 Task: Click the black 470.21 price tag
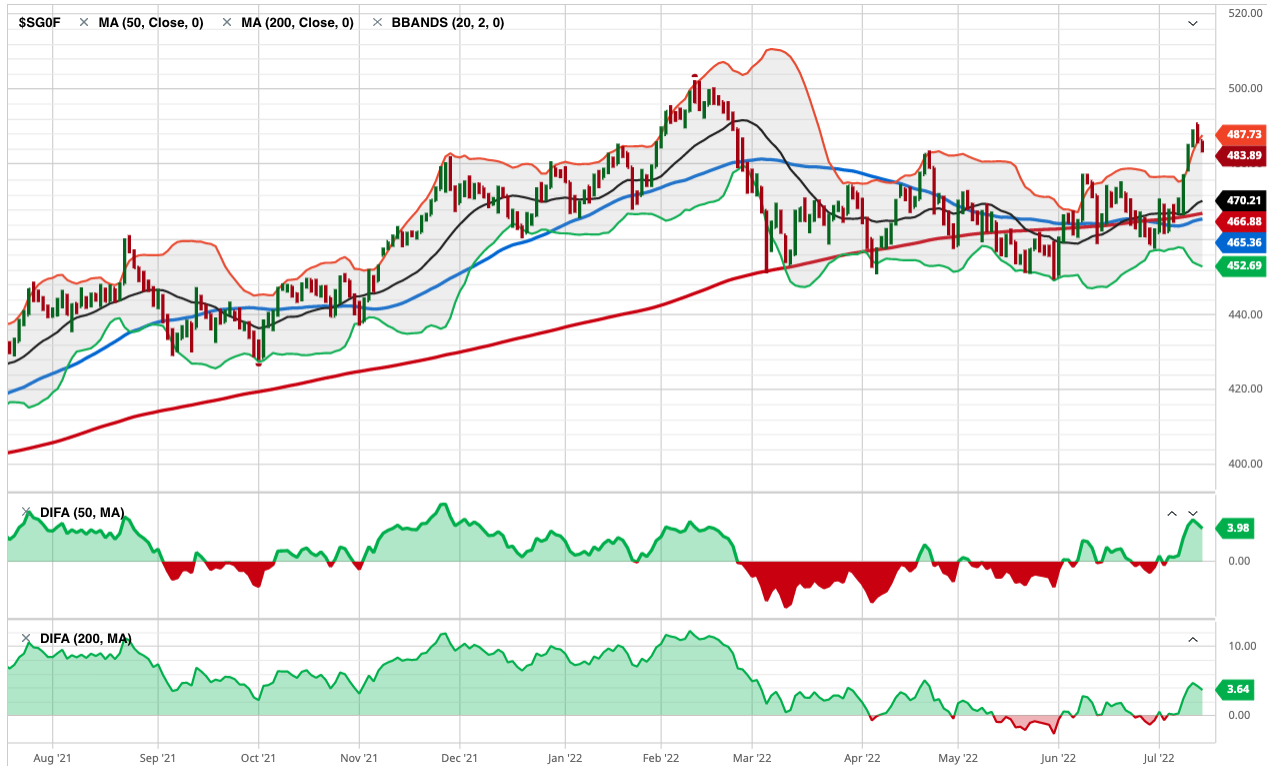(x=1241, y=200)
